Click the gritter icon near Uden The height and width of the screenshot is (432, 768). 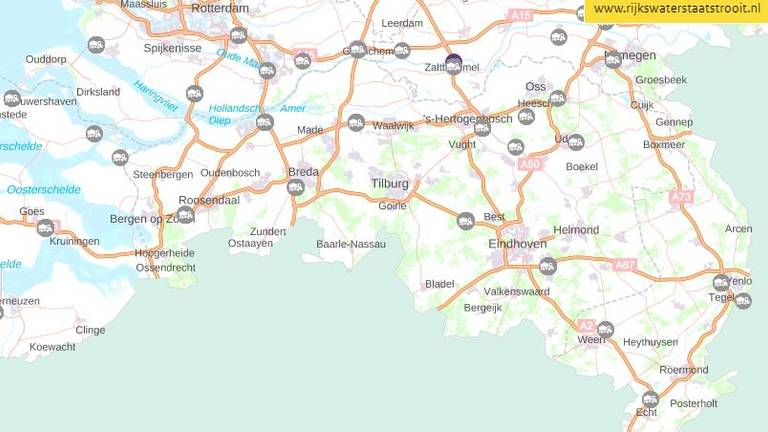coord(576,143)
